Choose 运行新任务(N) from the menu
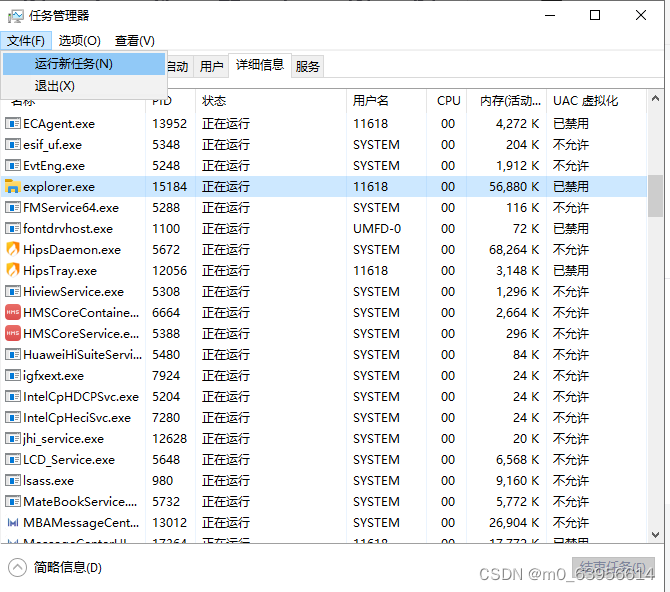670x592 pixels. 84,64
